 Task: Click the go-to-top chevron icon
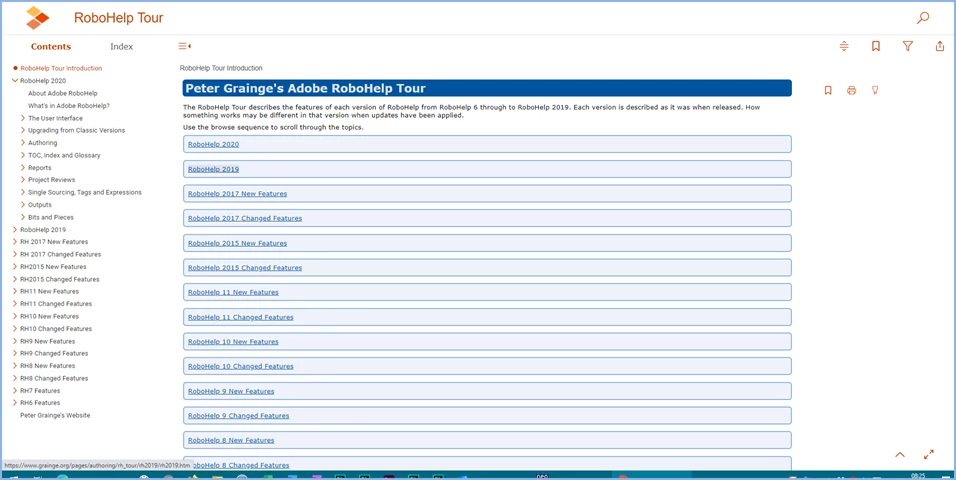[x=900, y=454]
